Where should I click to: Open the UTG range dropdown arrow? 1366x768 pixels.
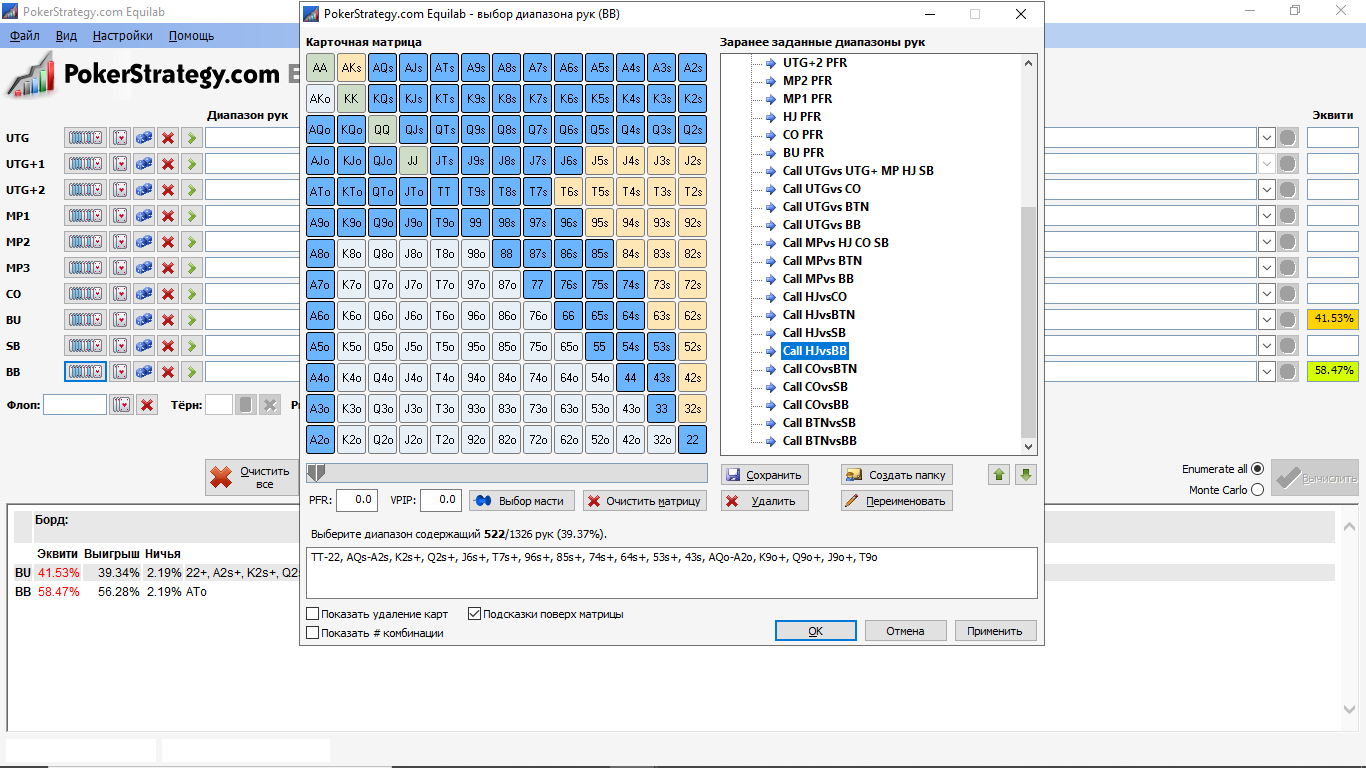click(1267, 138)
